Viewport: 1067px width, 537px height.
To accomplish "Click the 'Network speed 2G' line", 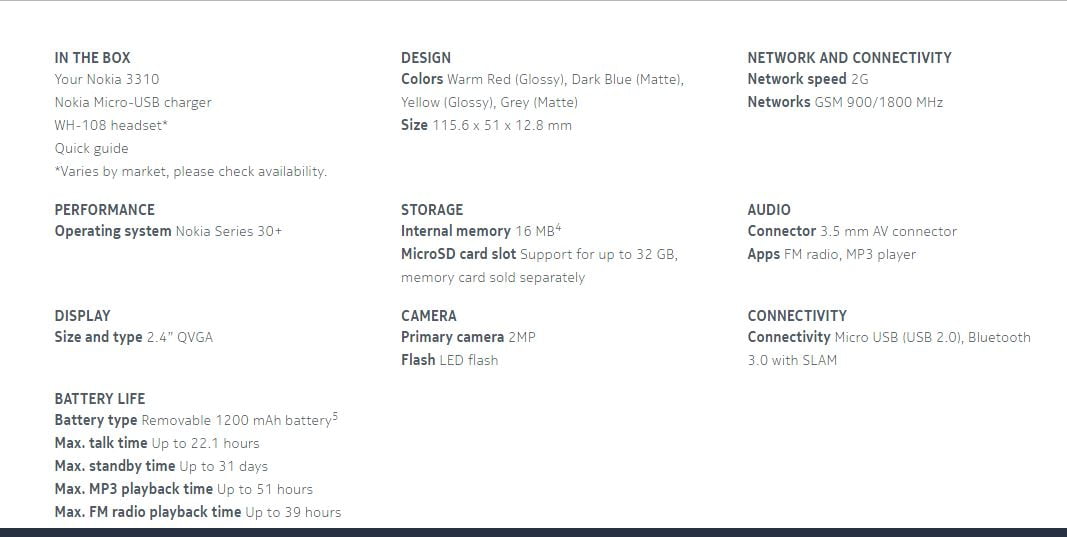I will (x=808, y=79).
